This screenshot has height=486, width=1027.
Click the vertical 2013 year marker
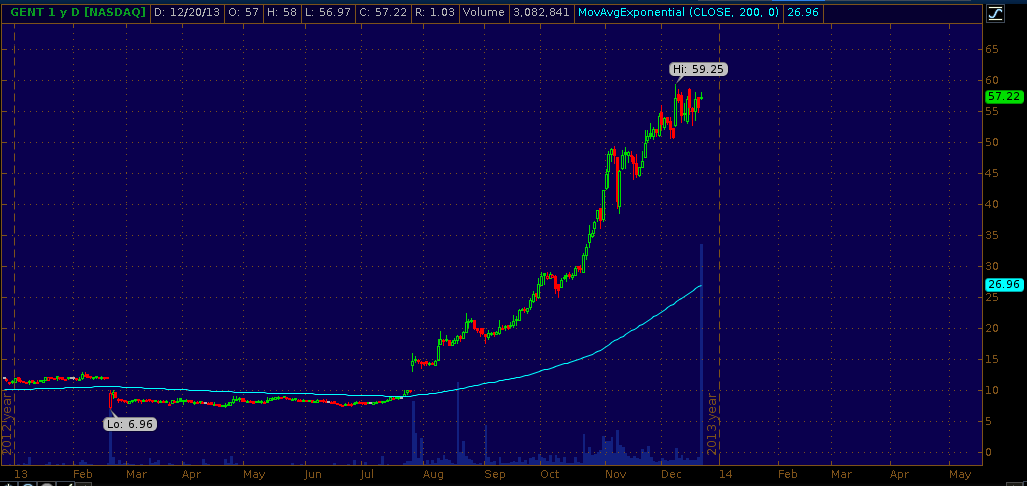click(713, 426)
